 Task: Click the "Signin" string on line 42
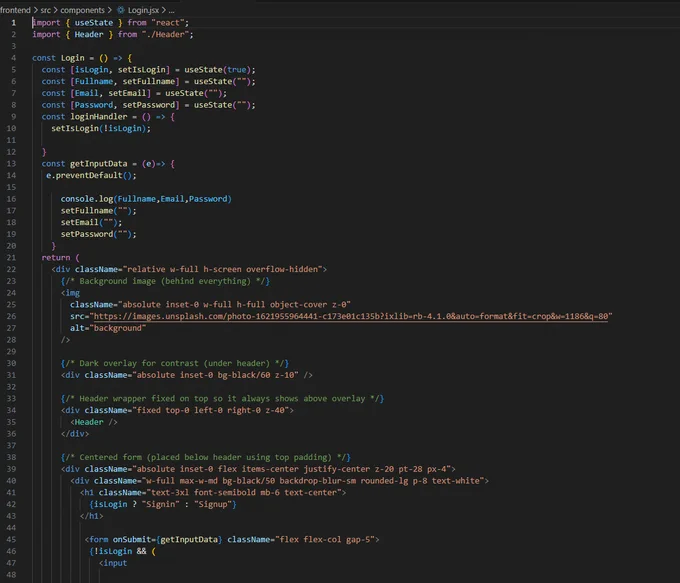160,504
